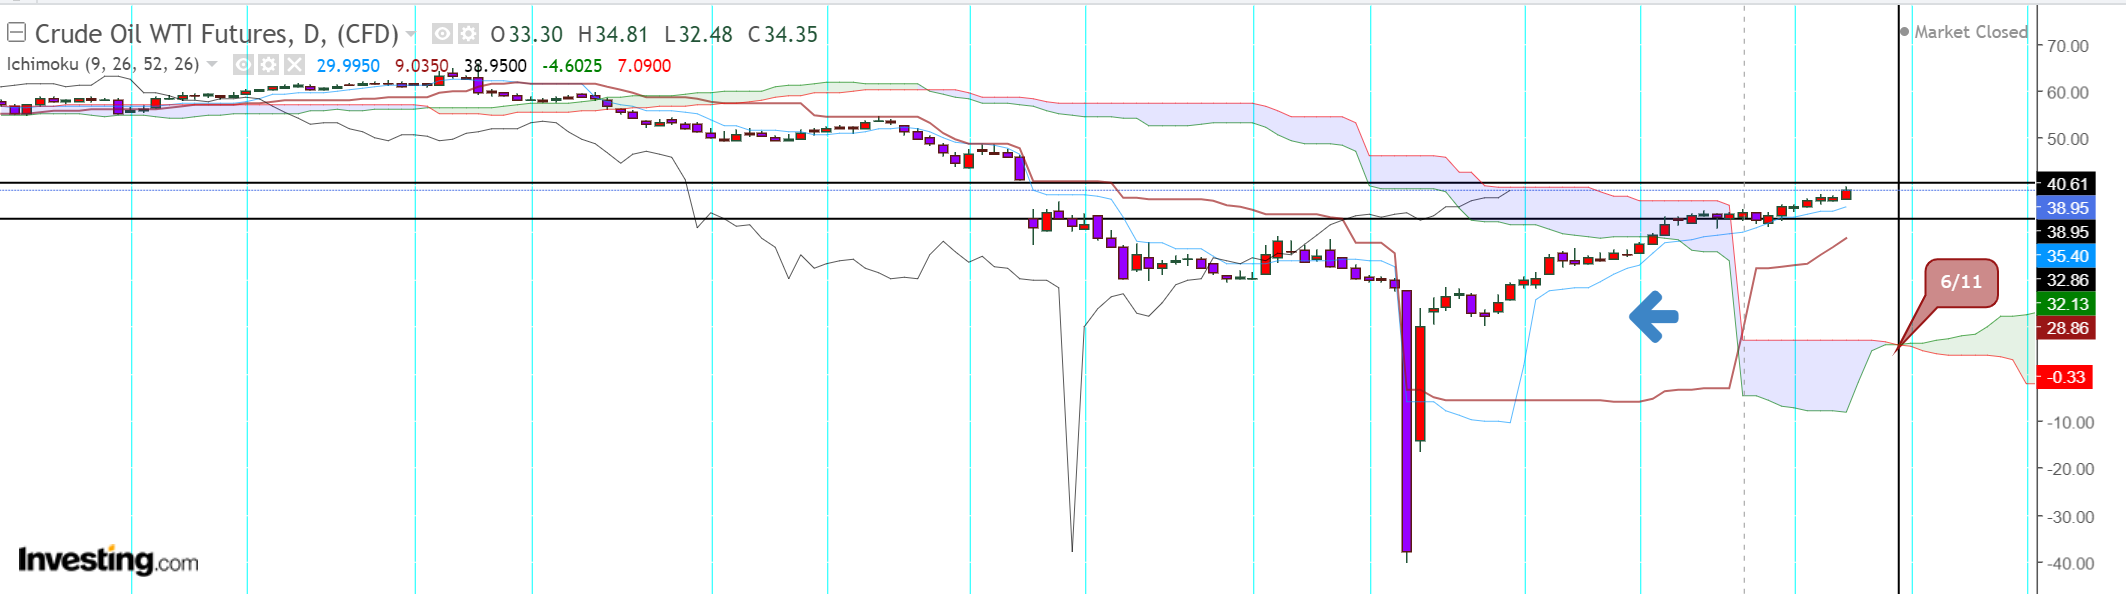The image size is (2126, 608).
Task: Click the red -0.33 axis label
Action: pyautogui.click(x=2066, y=377)
